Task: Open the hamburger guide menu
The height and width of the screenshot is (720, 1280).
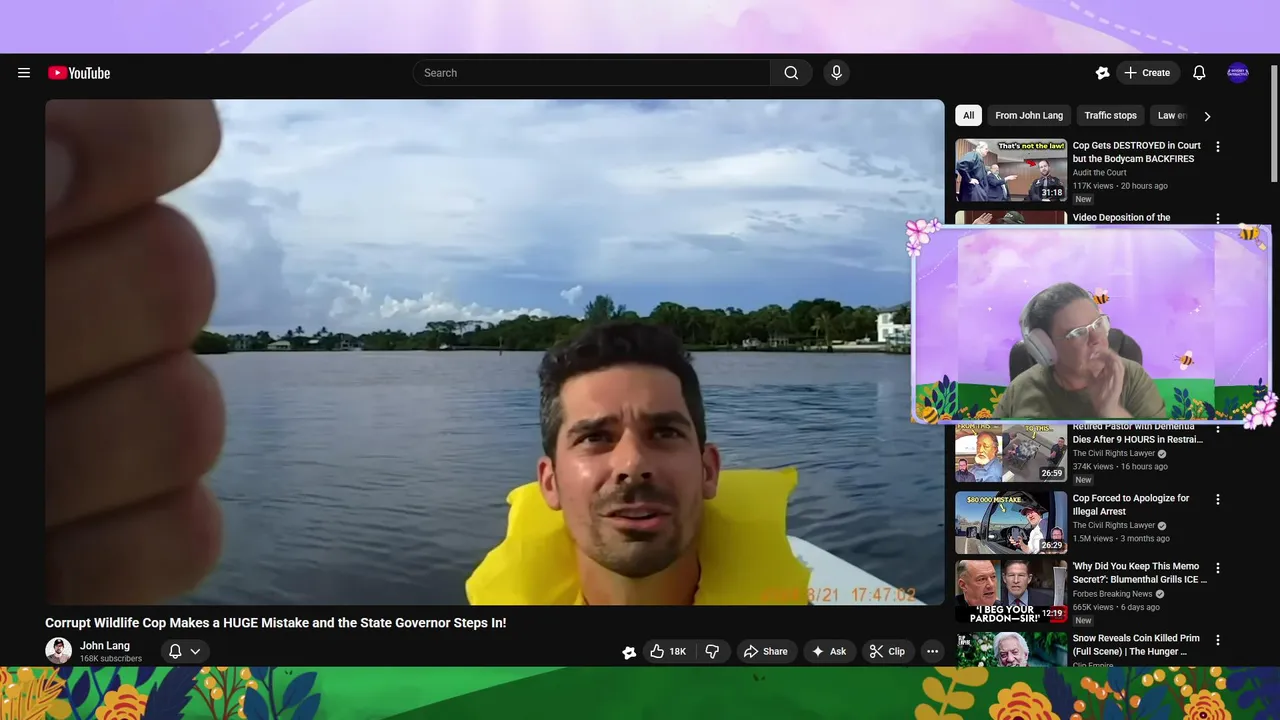Action: point(24,73)
